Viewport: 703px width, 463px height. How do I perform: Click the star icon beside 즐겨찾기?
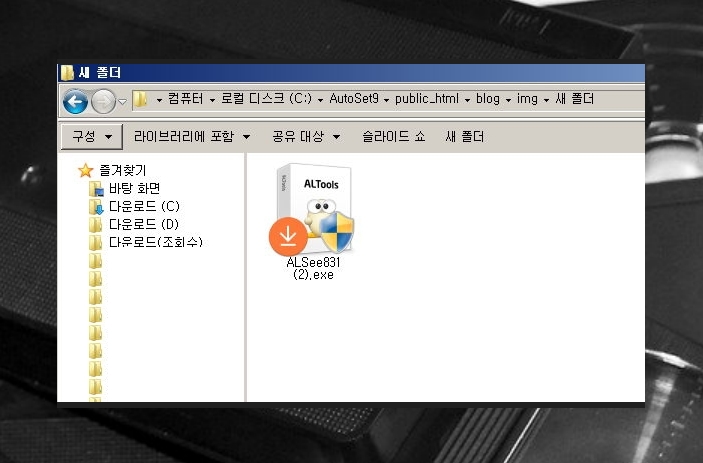85,170
